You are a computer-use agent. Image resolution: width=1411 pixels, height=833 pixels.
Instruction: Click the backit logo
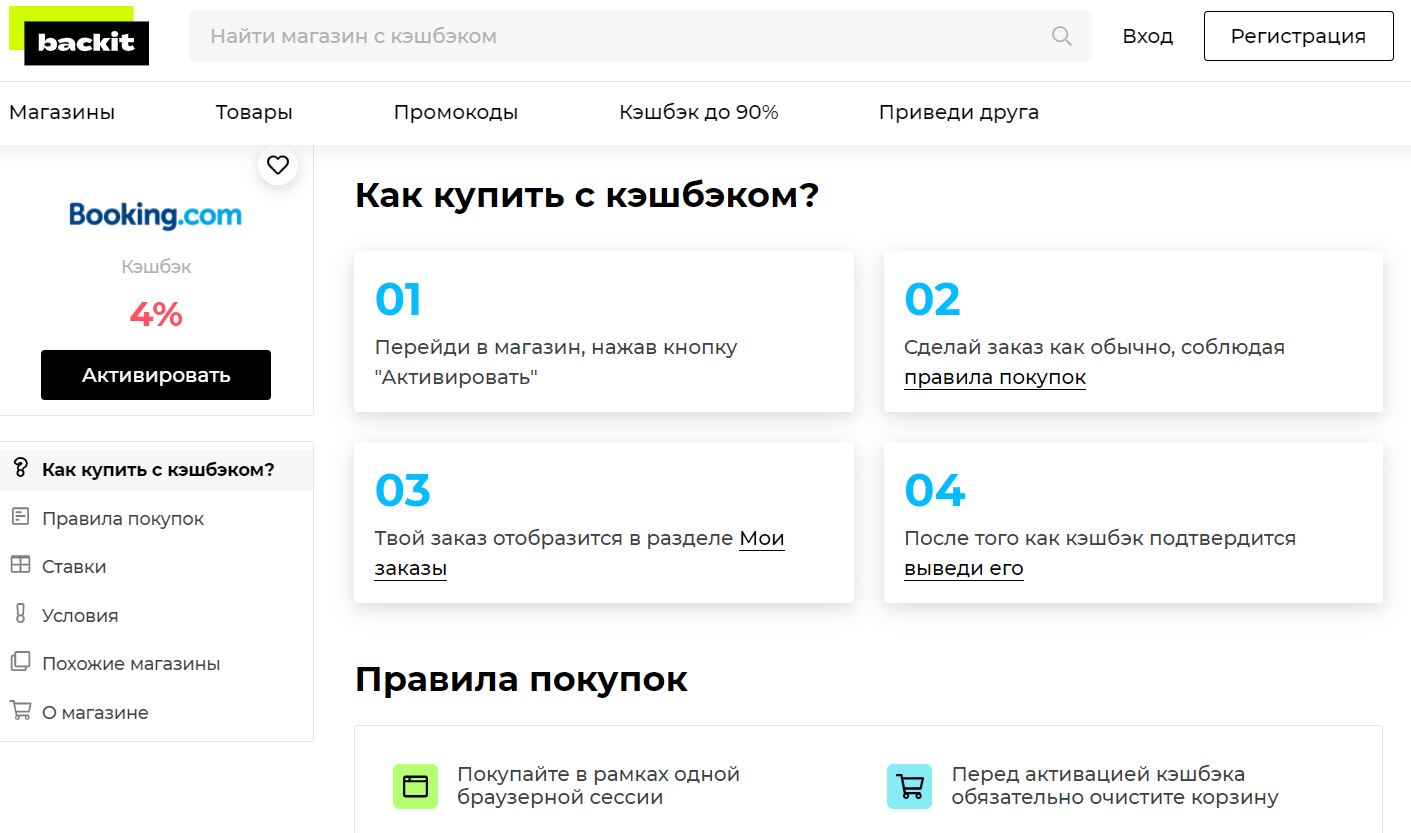click(x=79, y=36)
